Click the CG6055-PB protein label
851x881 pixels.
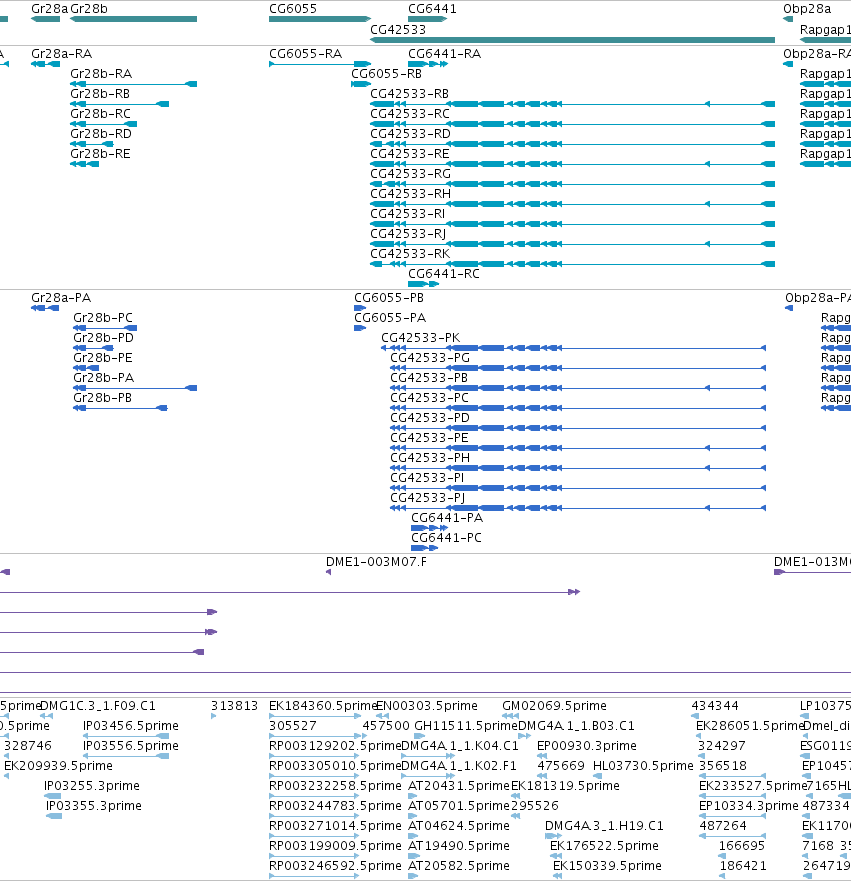tap(389, 298)
